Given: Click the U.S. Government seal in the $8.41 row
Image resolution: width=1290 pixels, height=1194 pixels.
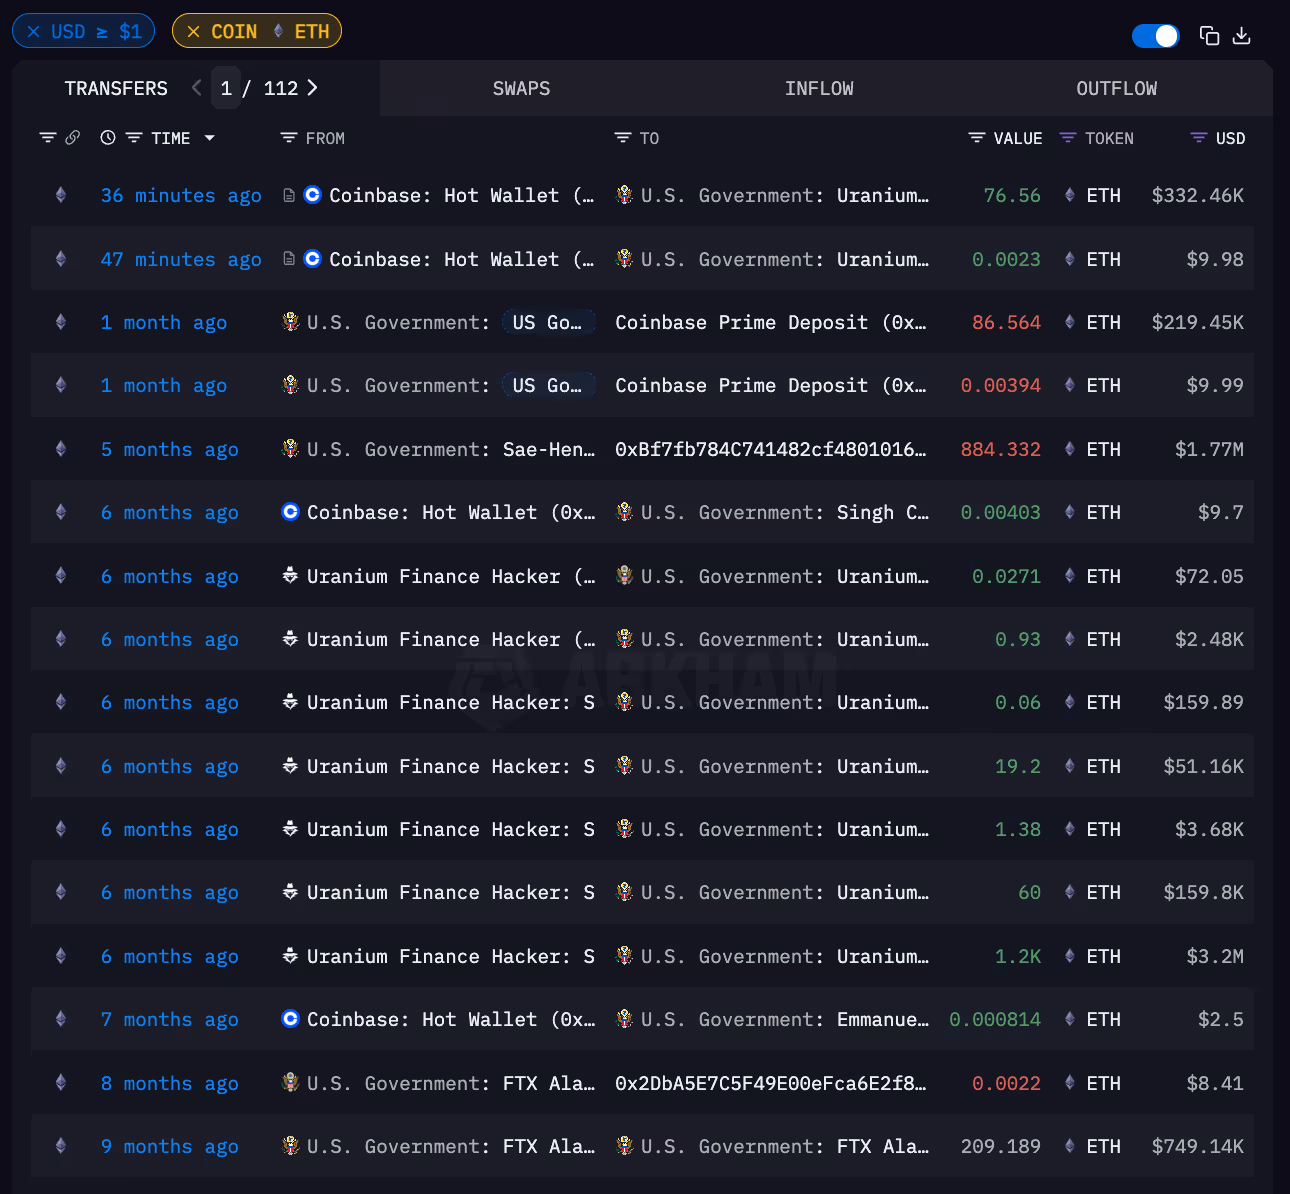Looking at the screenshot, I should coord(291,1082).
